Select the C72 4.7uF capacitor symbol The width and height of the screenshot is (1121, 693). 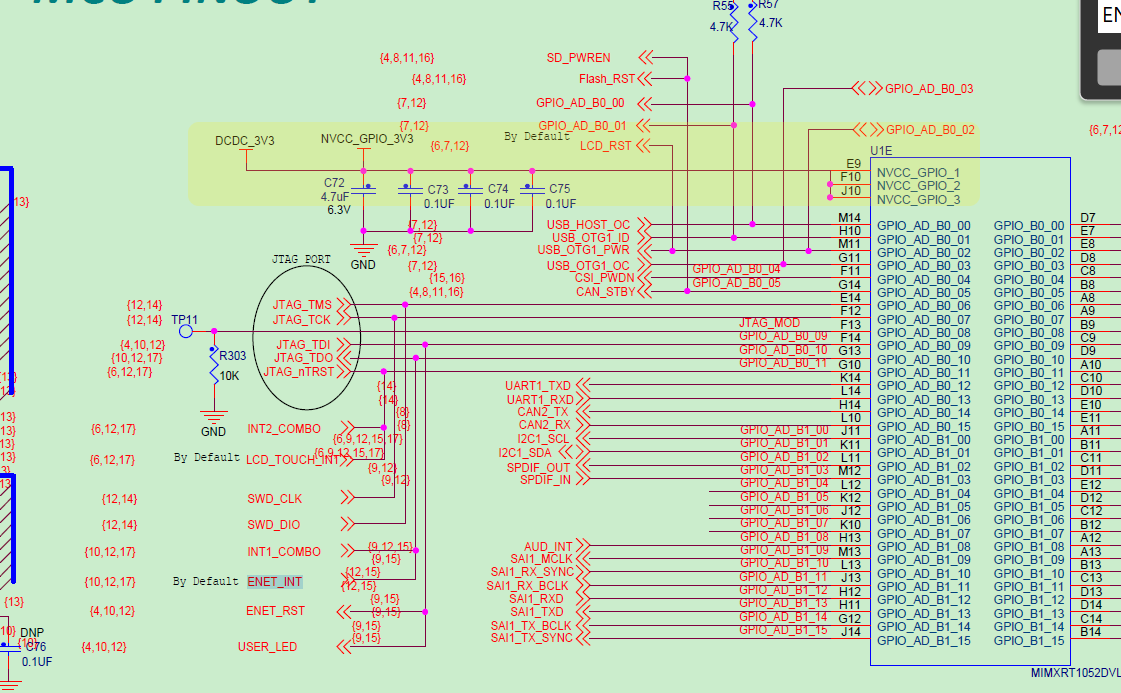pos(365,190)
